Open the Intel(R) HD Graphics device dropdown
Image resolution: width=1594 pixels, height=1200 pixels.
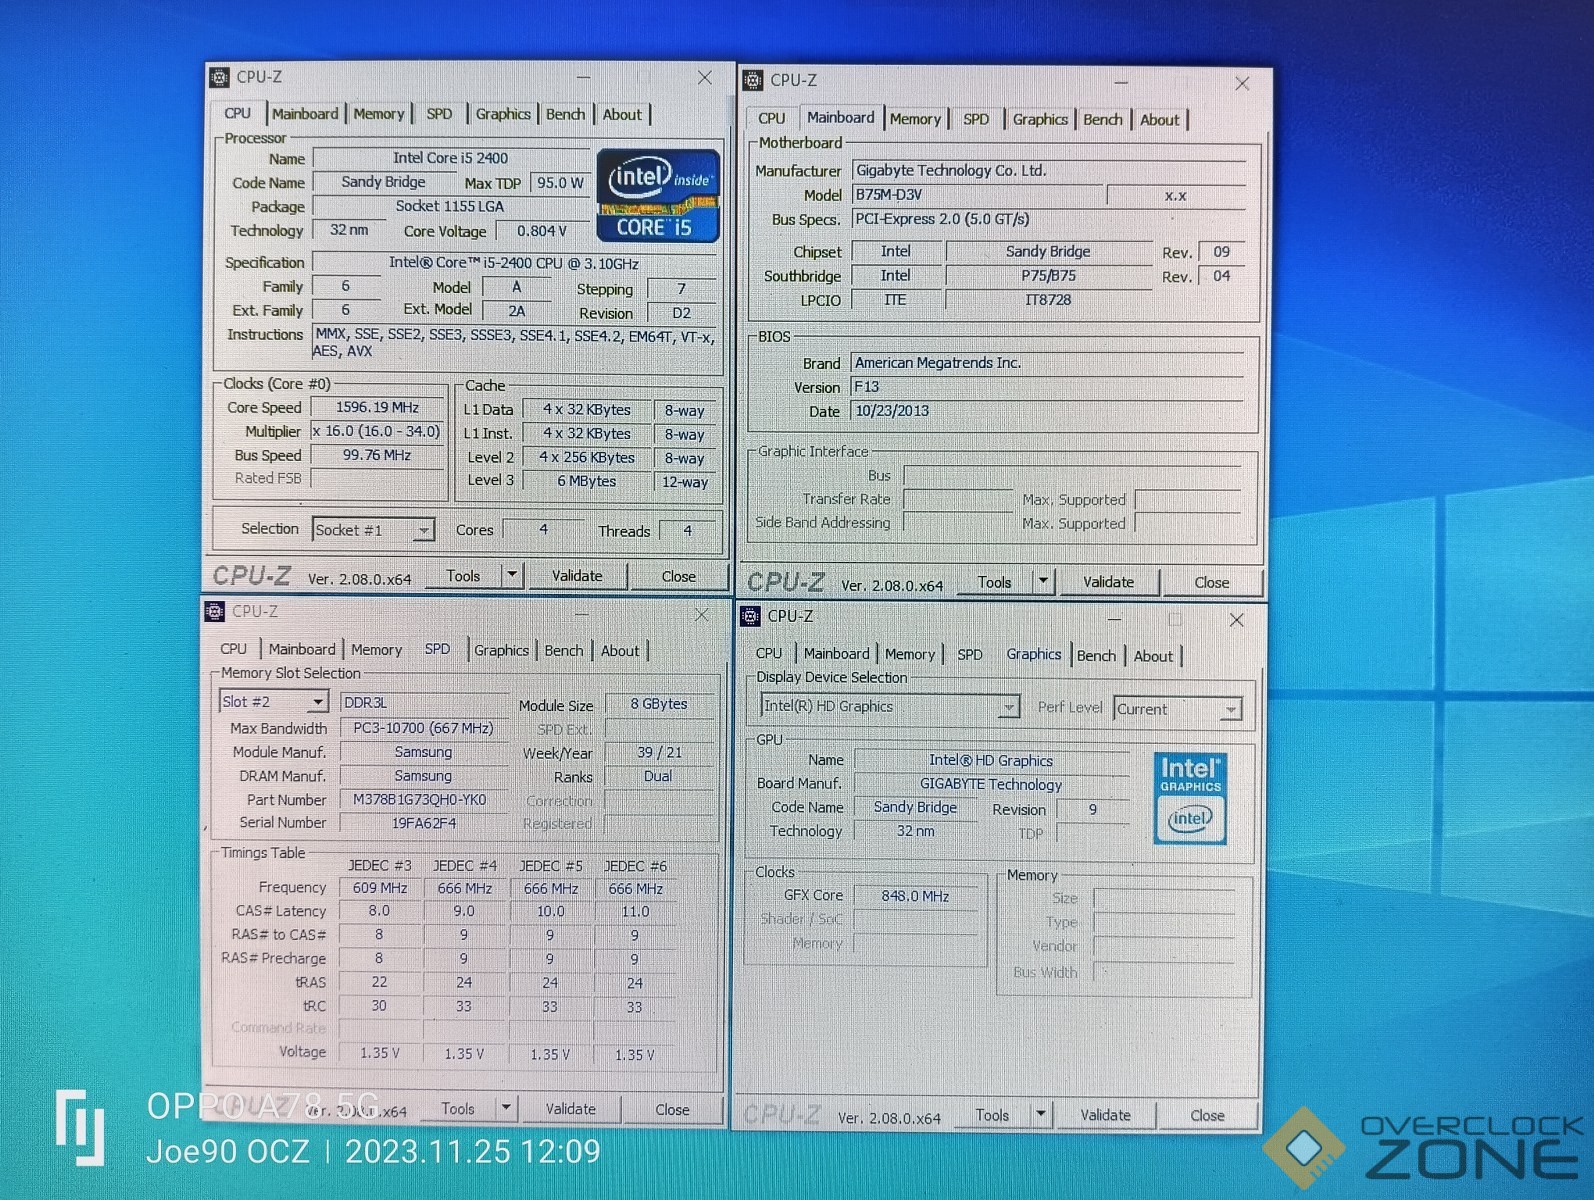pos(1009,707)
